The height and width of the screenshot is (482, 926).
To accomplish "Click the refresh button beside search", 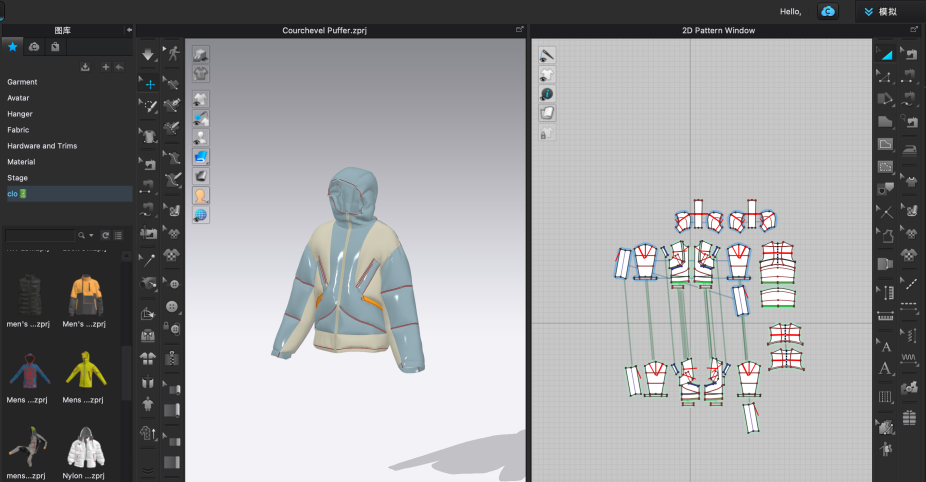I will tap(105, 236).
